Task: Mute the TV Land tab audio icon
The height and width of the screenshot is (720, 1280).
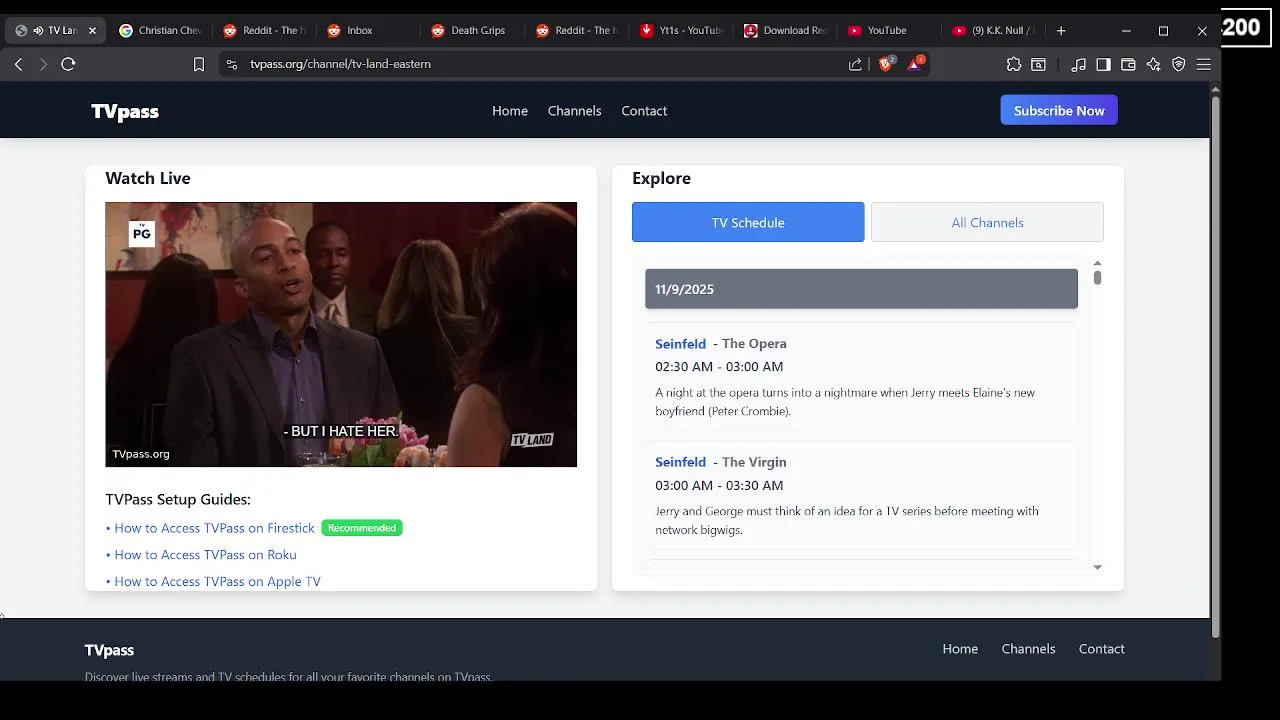Action: 38,31
